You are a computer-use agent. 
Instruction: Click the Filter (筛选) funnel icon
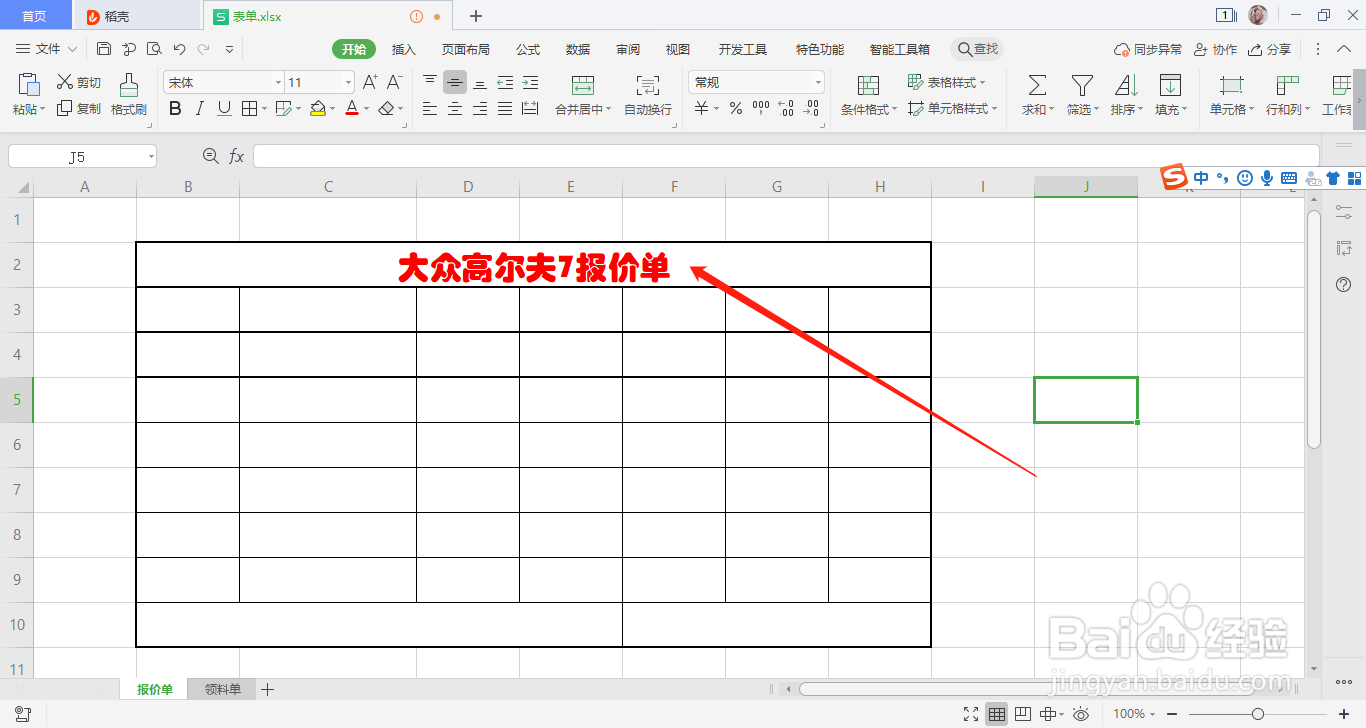[1082, 85]
